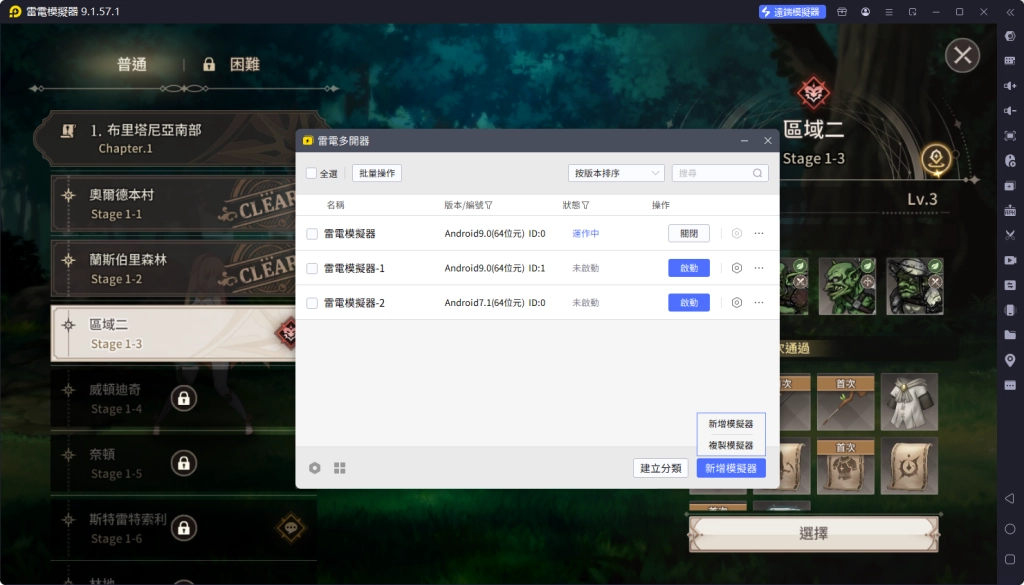Image resolution: width=1024 pixels, height=585 pixels.
Task: Open the 狀態 column filter
Action: coord(585,205)
